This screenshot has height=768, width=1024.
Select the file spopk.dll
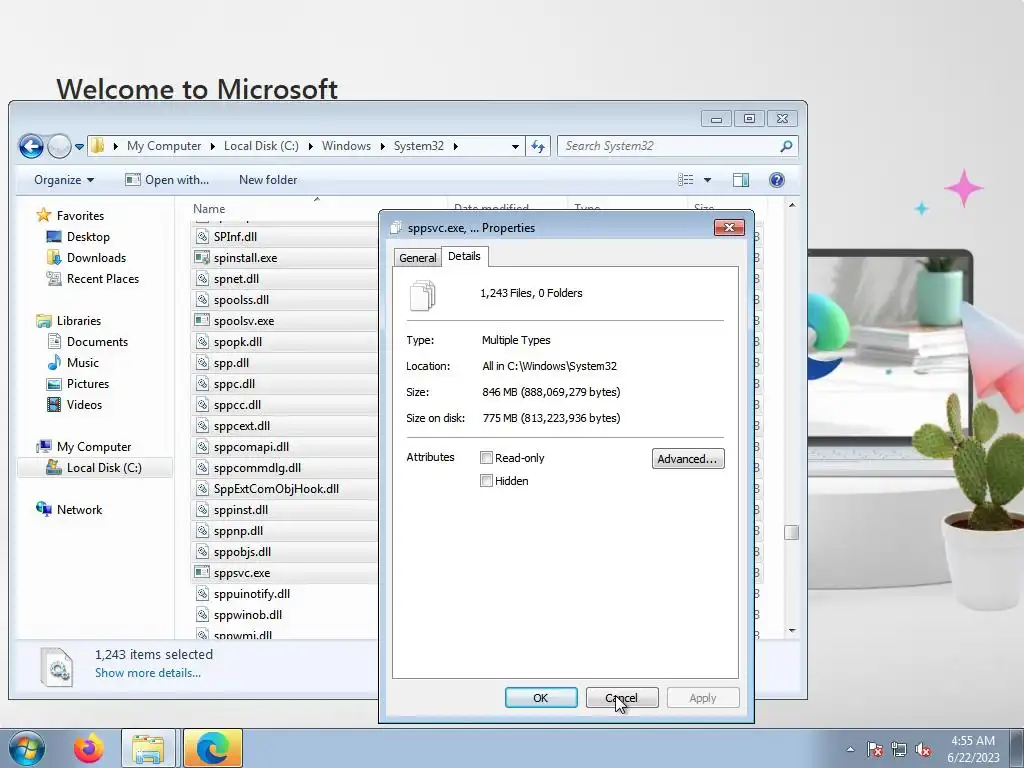[x=238, y=342]
